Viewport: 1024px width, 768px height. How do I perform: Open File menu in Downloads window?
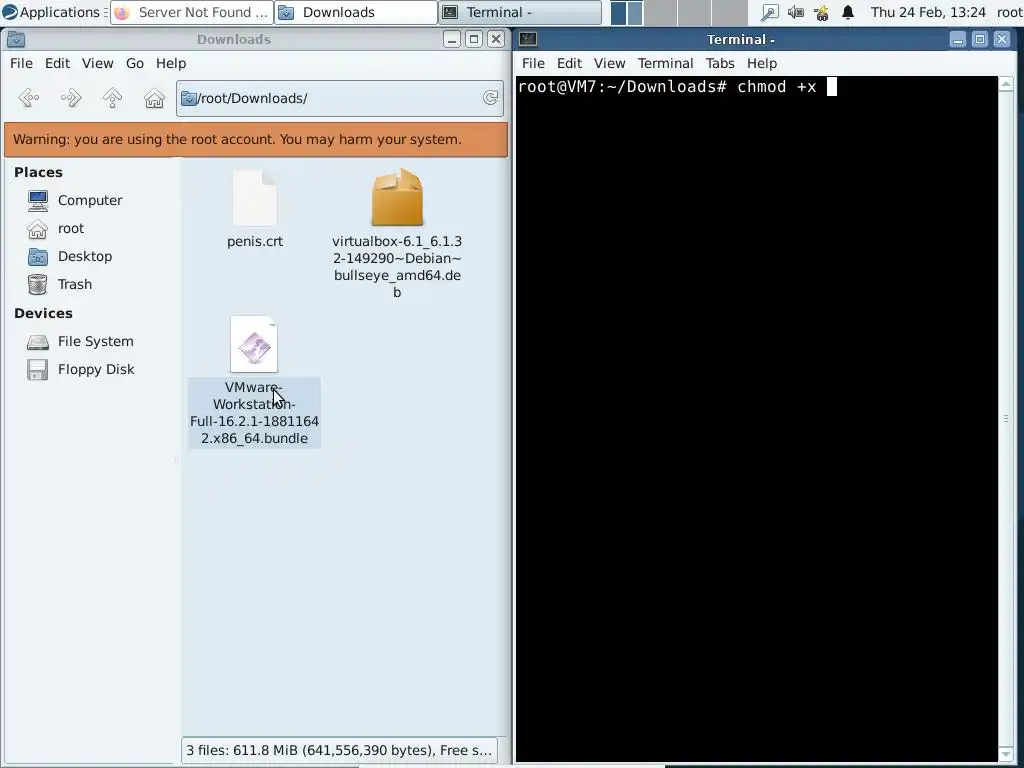tap(21, 63)
